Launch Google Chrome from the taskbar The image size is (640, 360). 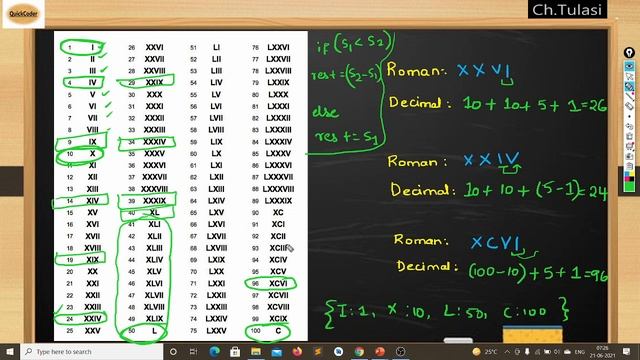(359, 351)
